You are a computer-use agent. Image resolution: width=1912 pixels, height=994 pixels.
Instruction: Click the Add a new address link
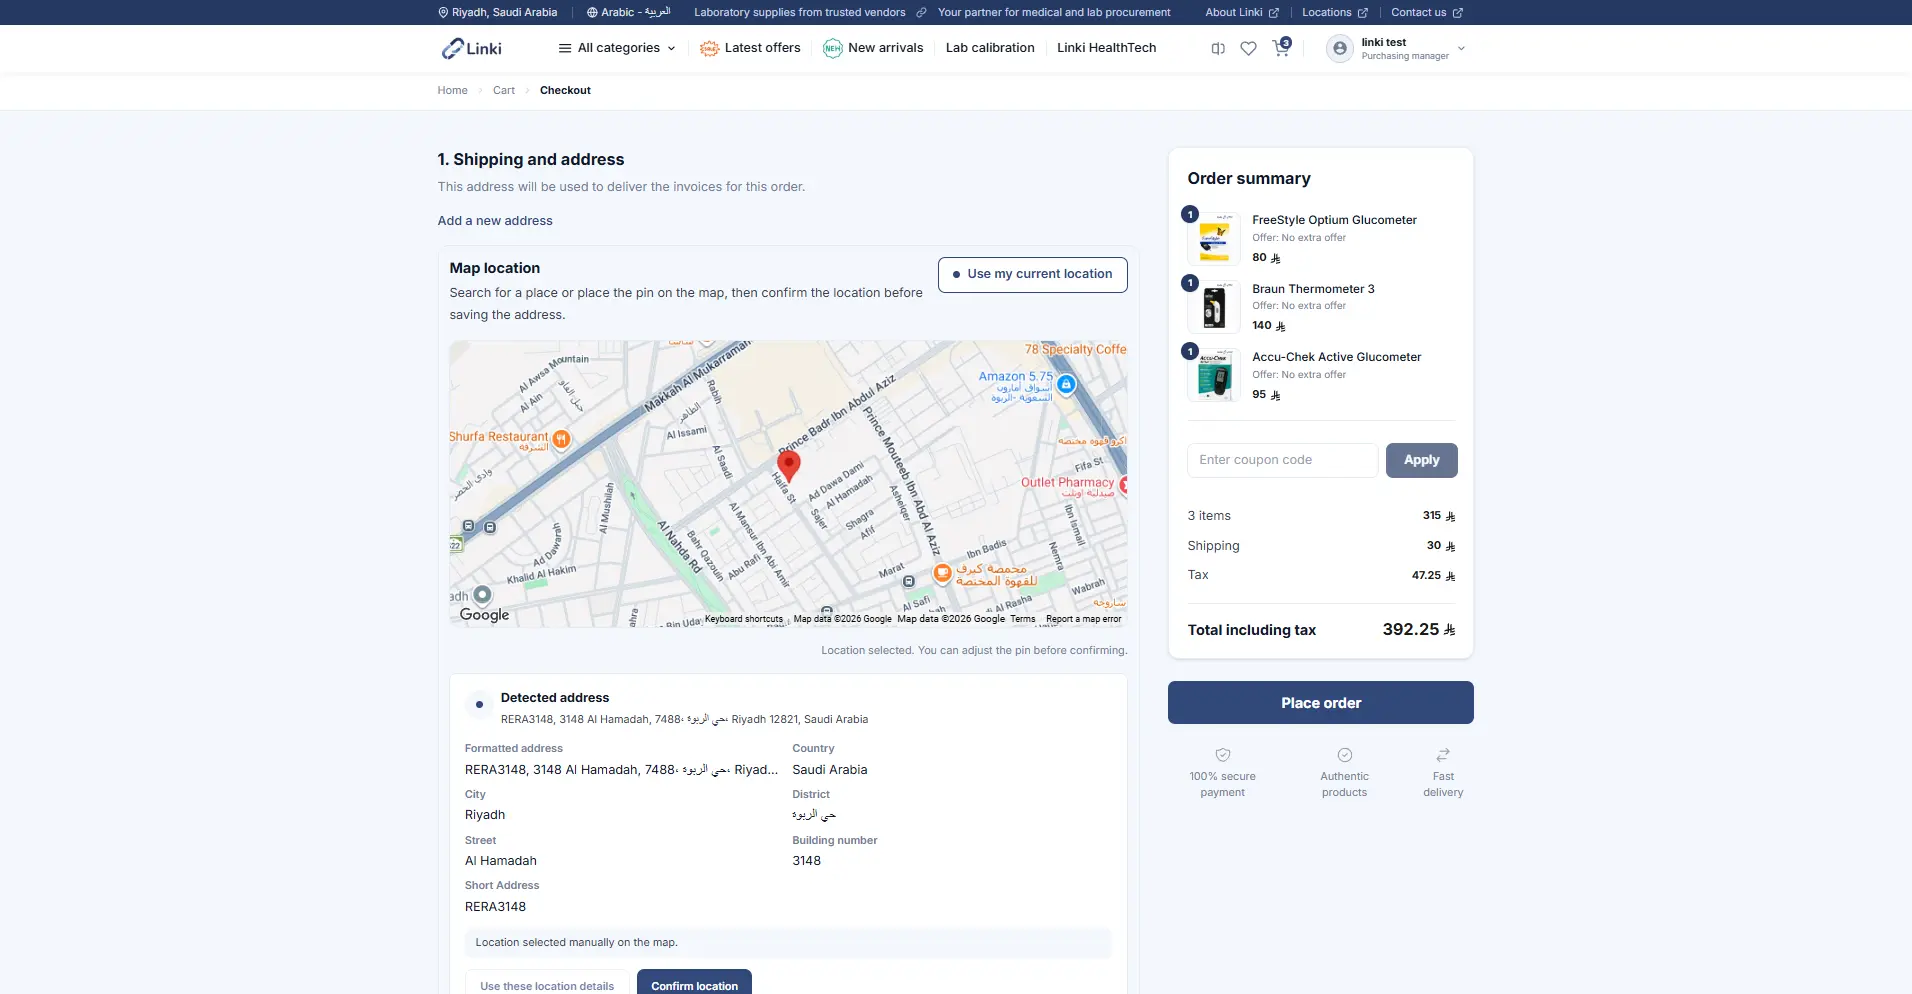click(x=495, y=221)
